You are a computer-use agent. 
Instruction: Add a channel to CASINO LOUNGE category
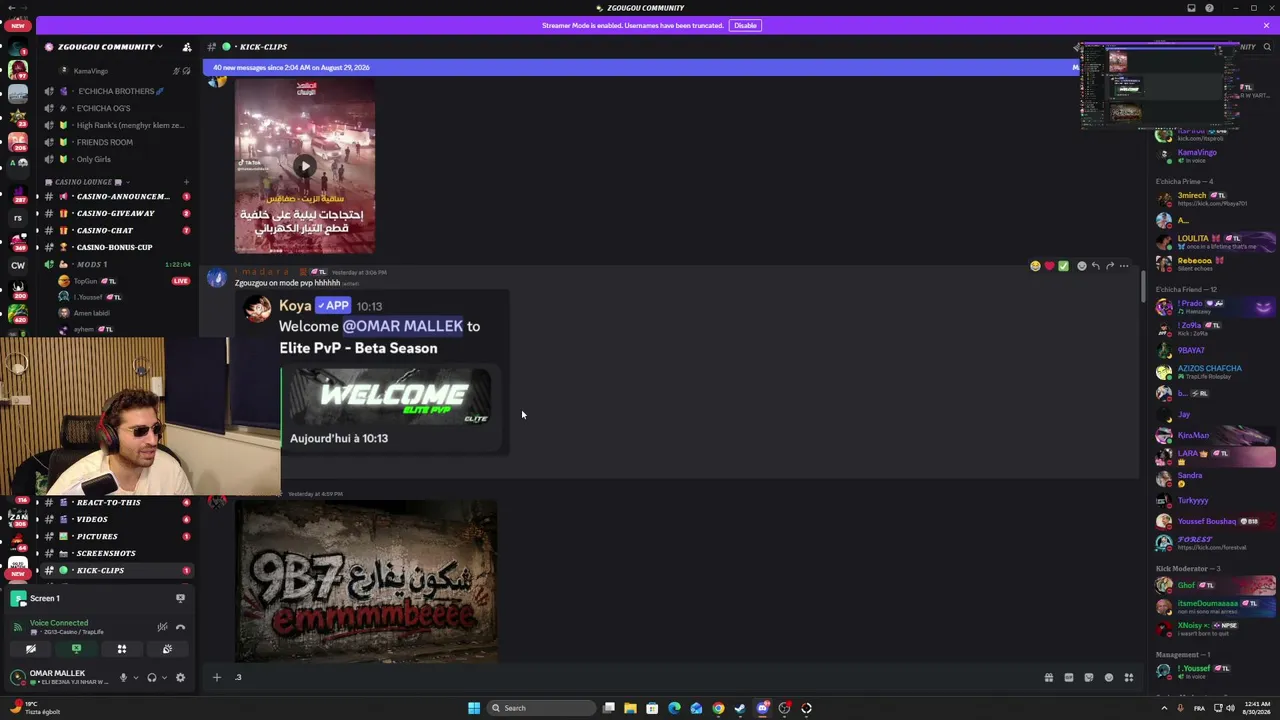coord(186,182)
